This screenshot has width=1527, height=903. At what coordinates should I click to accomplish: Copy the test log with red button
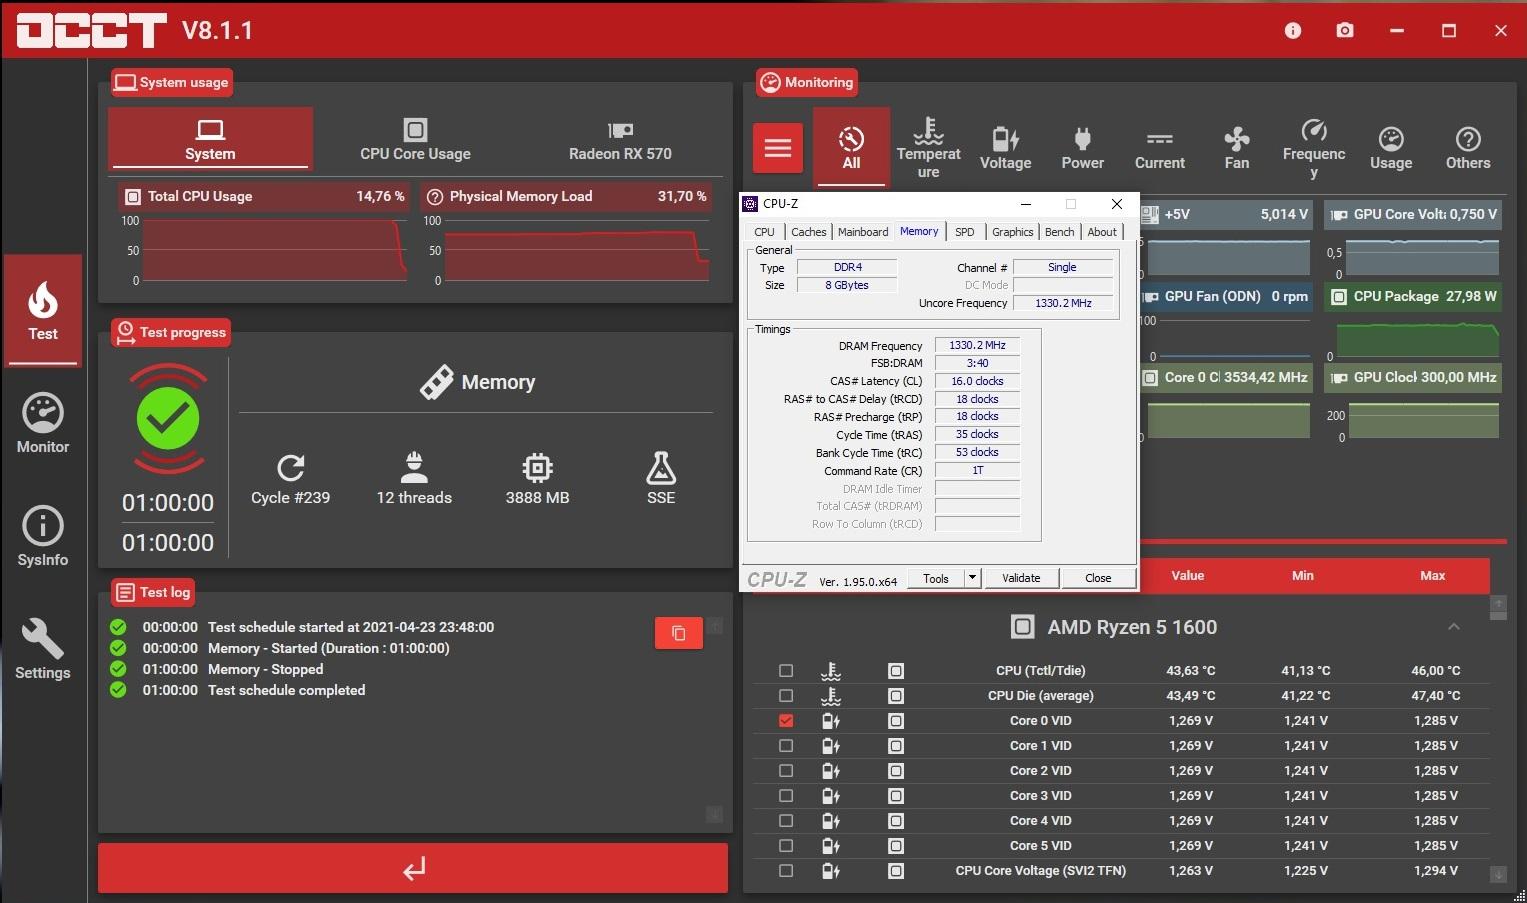(x=679, y=633)
